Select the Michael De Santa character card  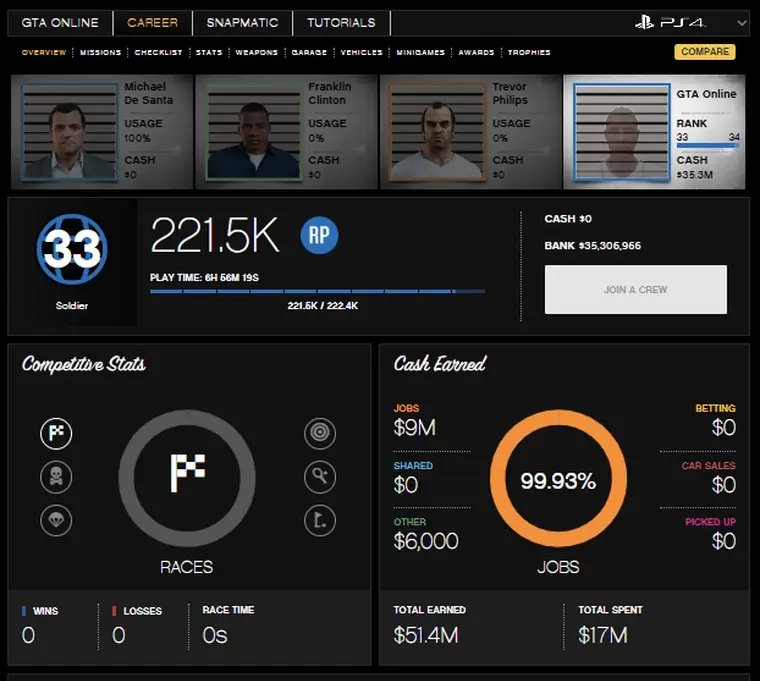[x=102, y=132]
